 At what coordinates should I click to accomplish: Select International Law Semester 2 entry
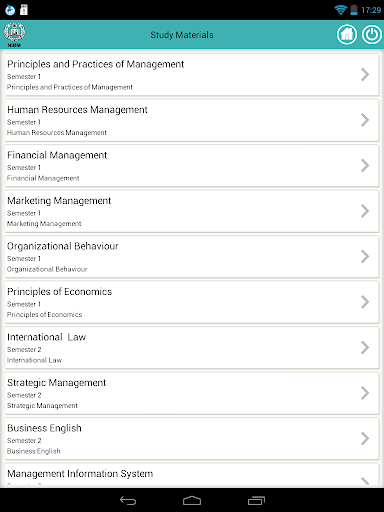(x=192, y=348)
